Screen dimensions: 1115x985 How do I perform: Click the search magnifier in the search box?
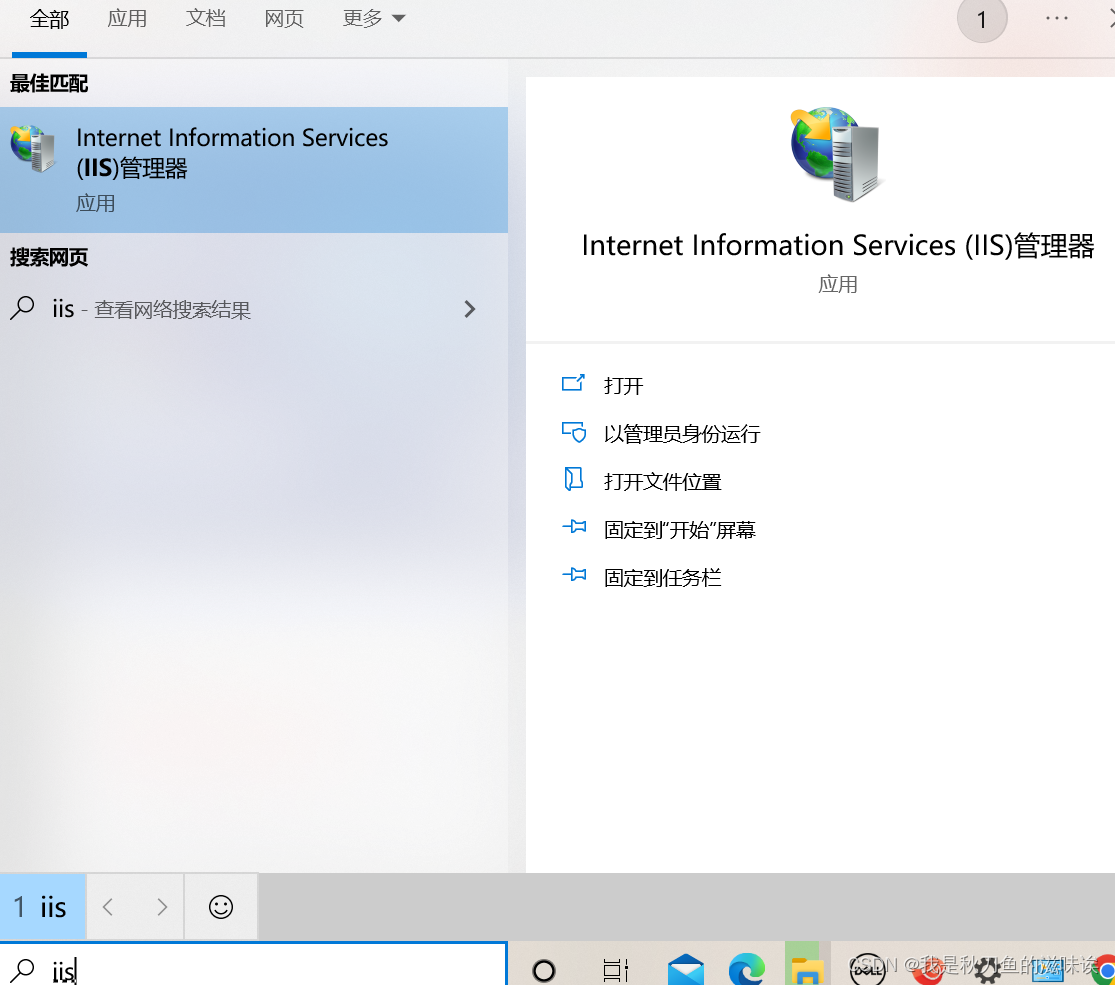point(22,970)
